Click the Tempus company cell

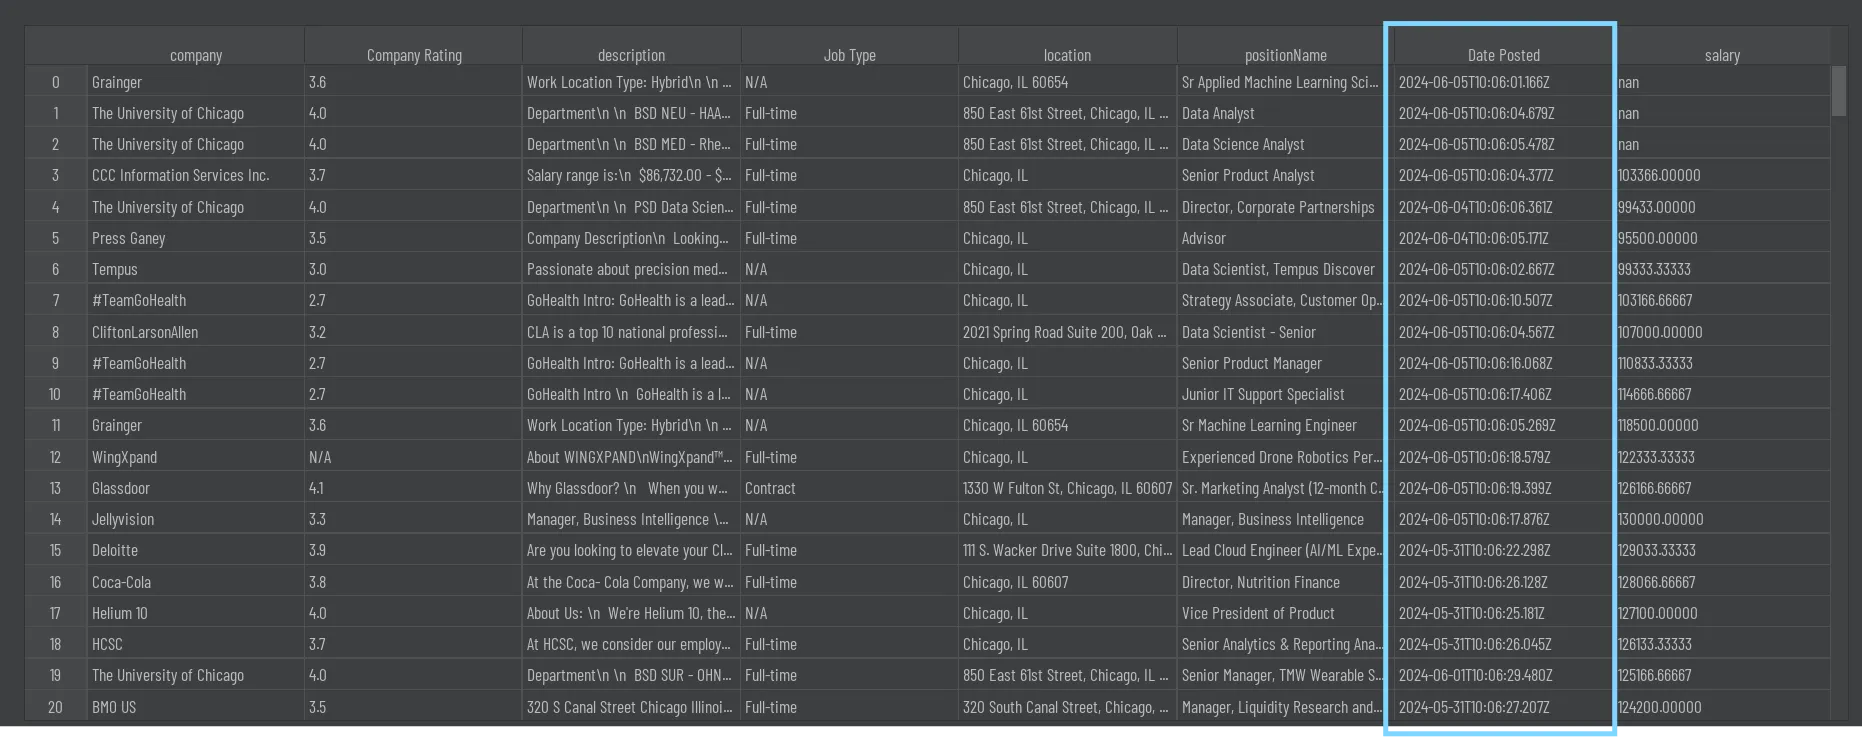(x=196, y=269)
